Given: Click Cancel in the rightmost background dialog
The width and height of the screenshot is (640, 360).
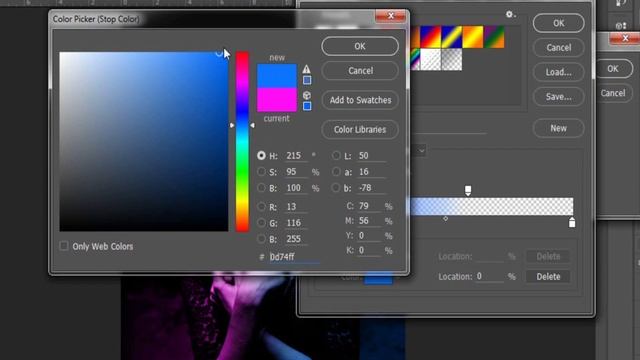Looking at the screenshot, I should click(x=613, y=93).
